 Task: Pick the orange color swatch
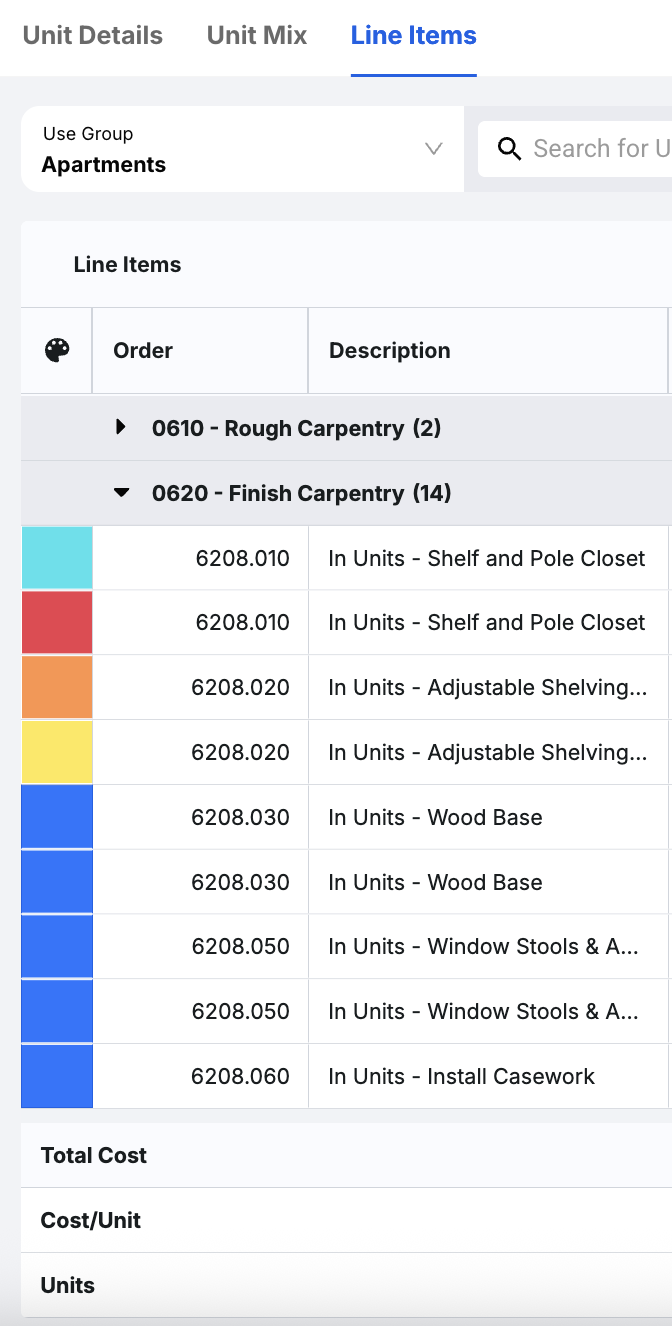point(57,687)
